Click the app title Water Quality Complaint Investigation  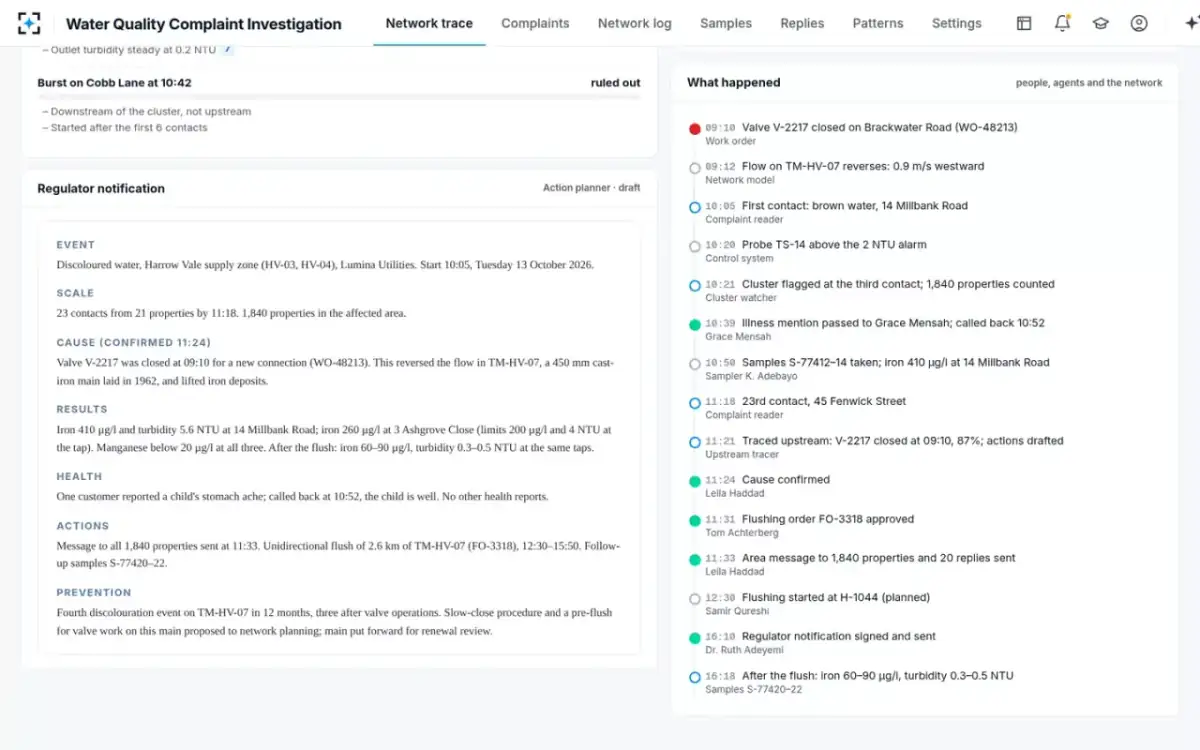(x=204, y=24)
